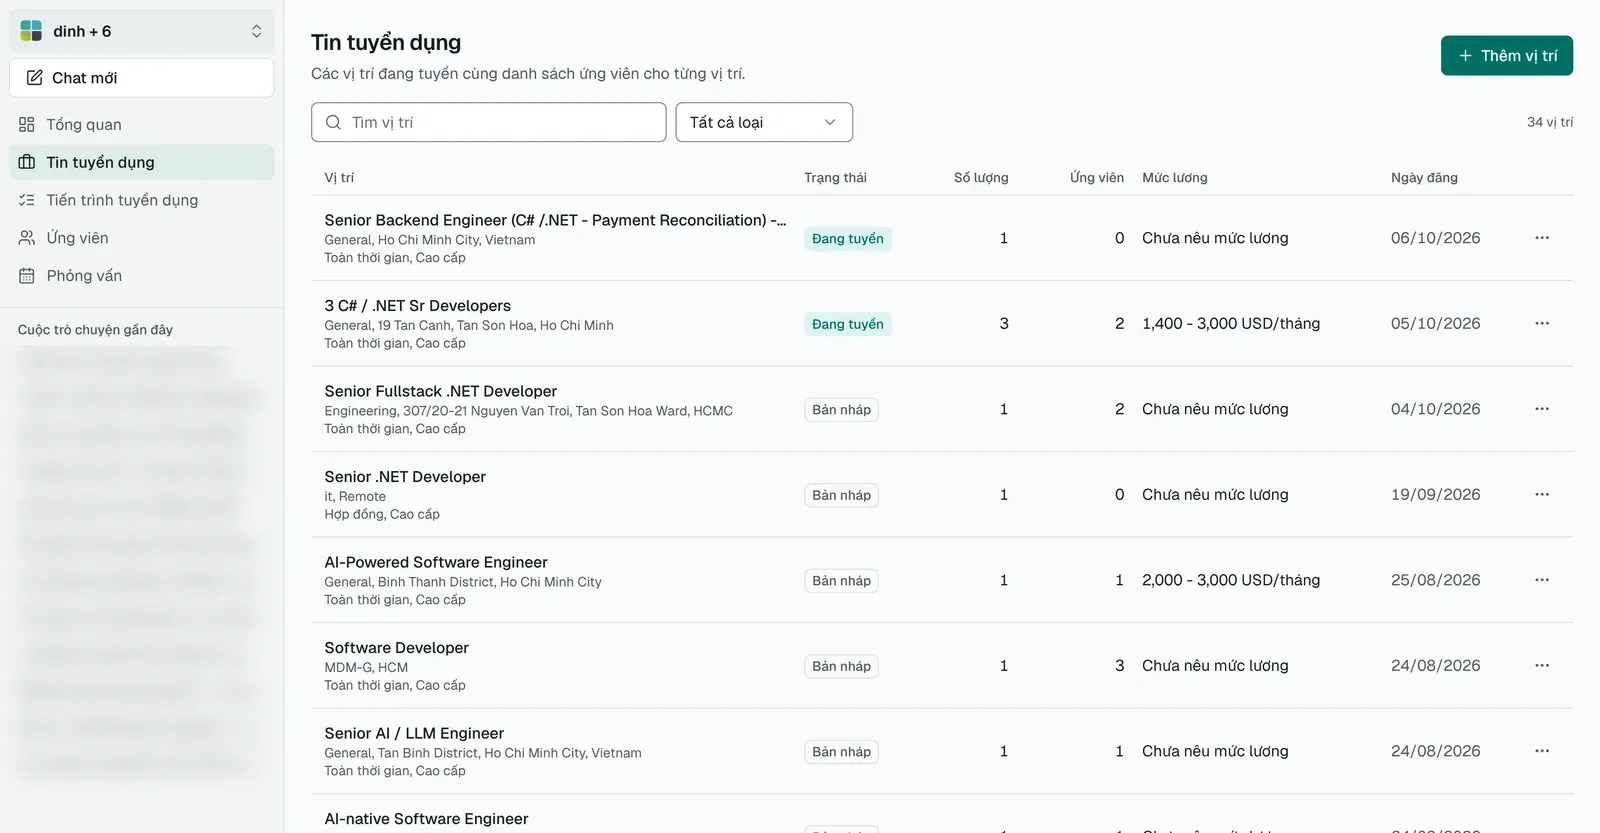
Task: Open options menu for Senior AI / LLM Engineer
Action: (x=1542, y=751)
